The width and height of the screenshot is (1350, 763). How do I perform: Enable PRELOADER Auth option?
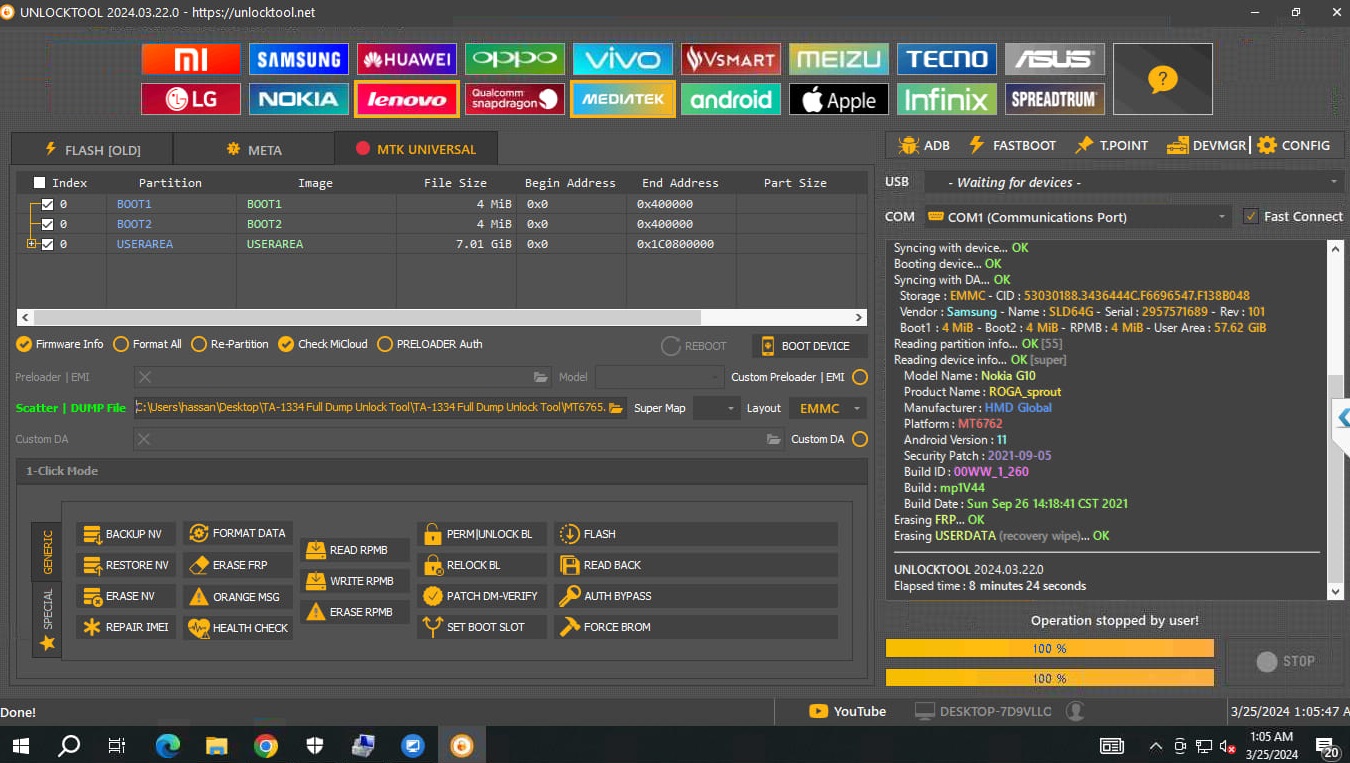[x=430, y=344]
